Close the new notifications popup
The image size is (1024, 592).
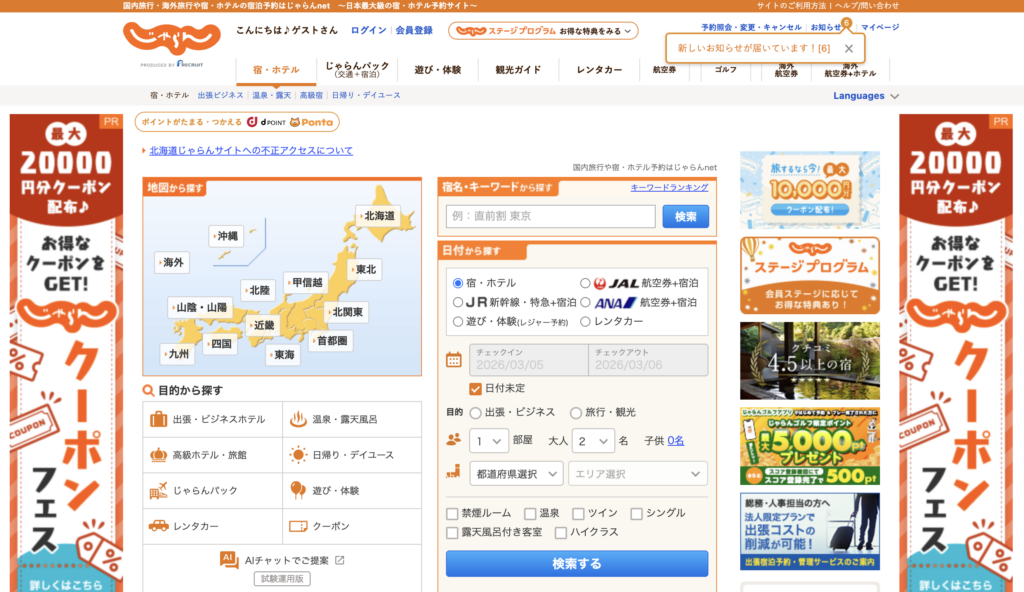pos(849,48)
